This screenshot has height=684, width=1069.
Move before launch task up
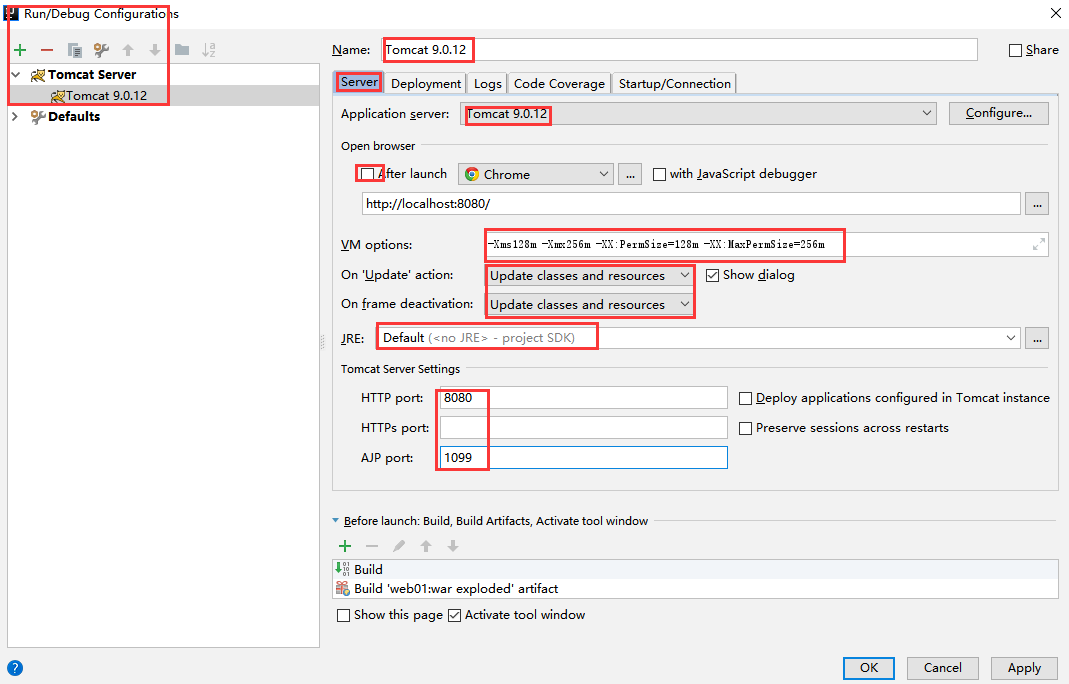click(426, 546)
